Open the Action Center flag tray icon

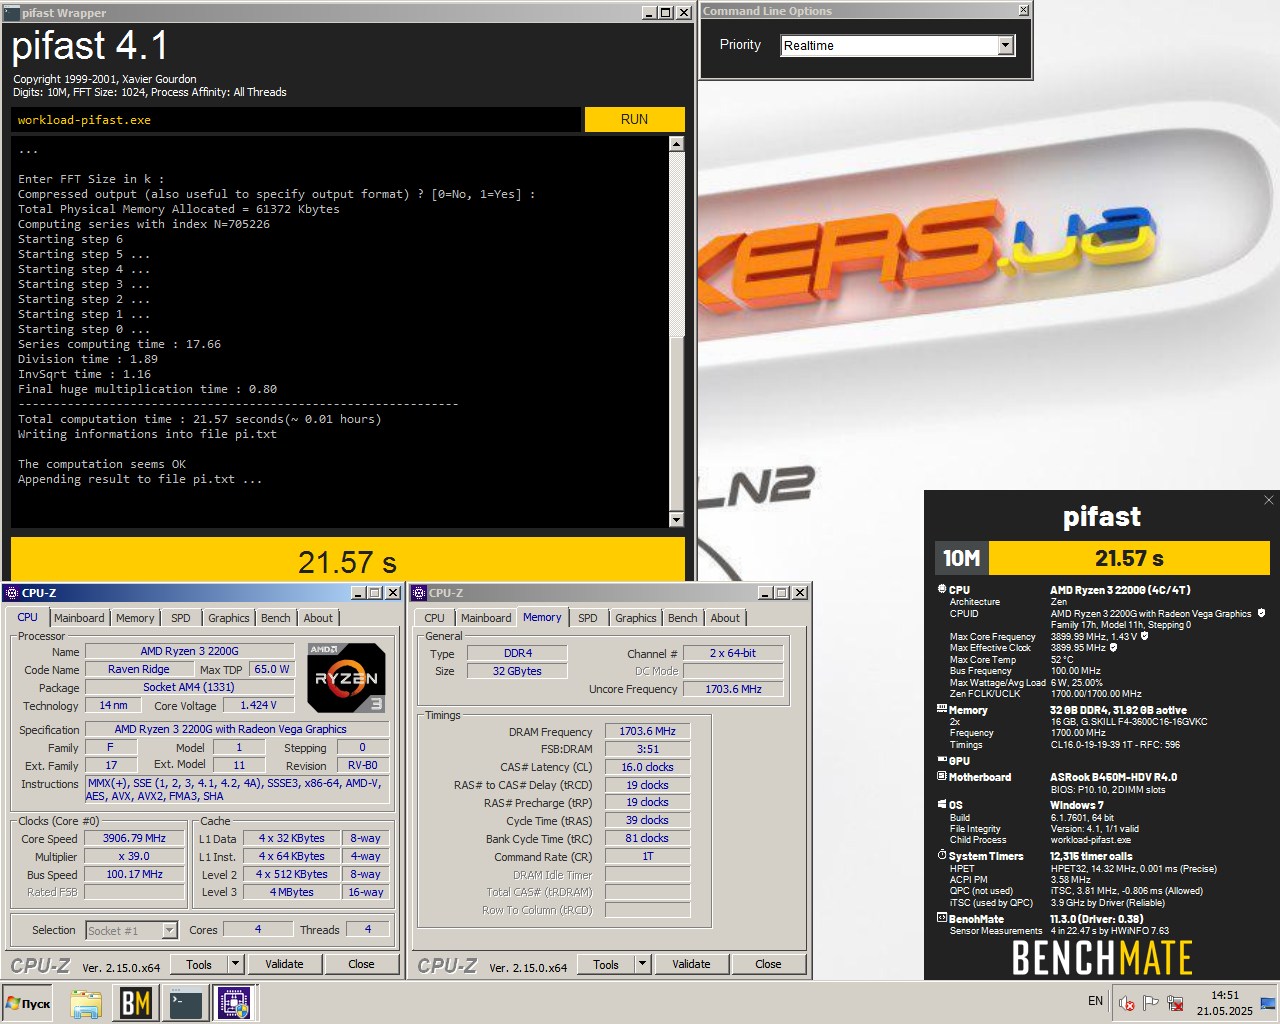click(1151, 1003)
